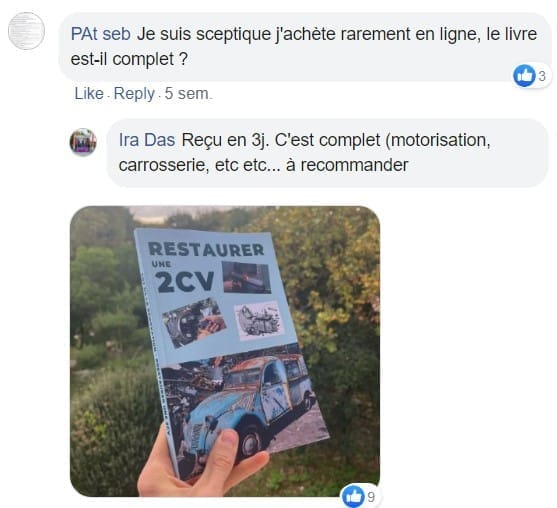Click the gearbox drawing on book cover
Screen dimensions: 557x508
point(260,320)
